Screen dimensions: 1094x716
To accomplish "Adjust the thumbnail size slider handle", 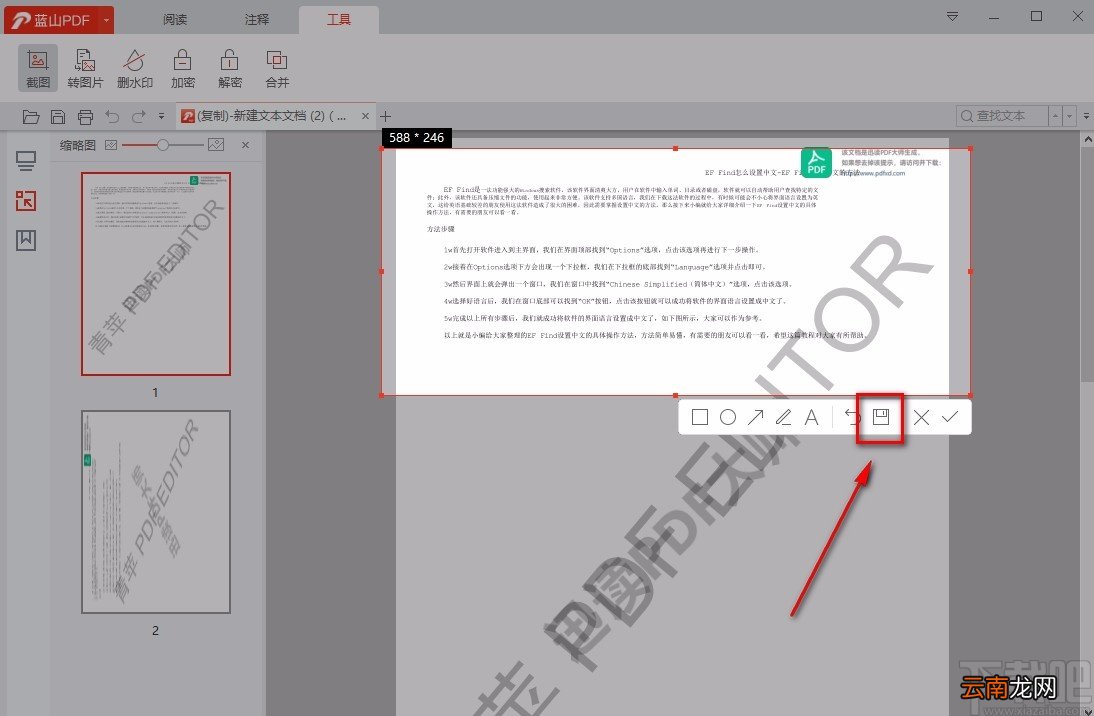I will click(163, 145).
